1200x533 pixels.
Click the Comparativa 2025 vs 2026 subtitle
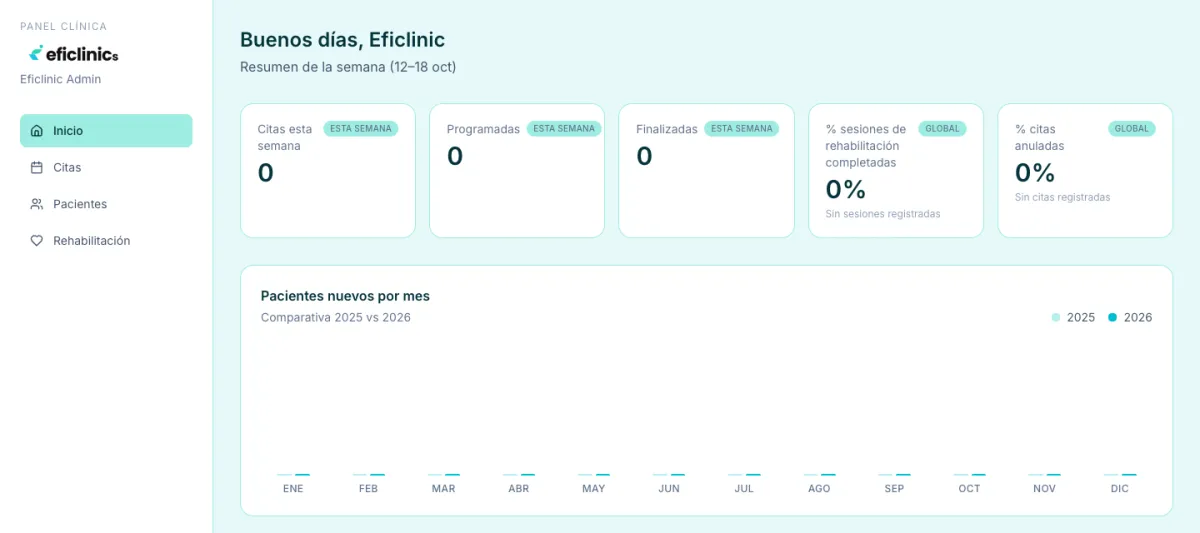click(336, 318)
